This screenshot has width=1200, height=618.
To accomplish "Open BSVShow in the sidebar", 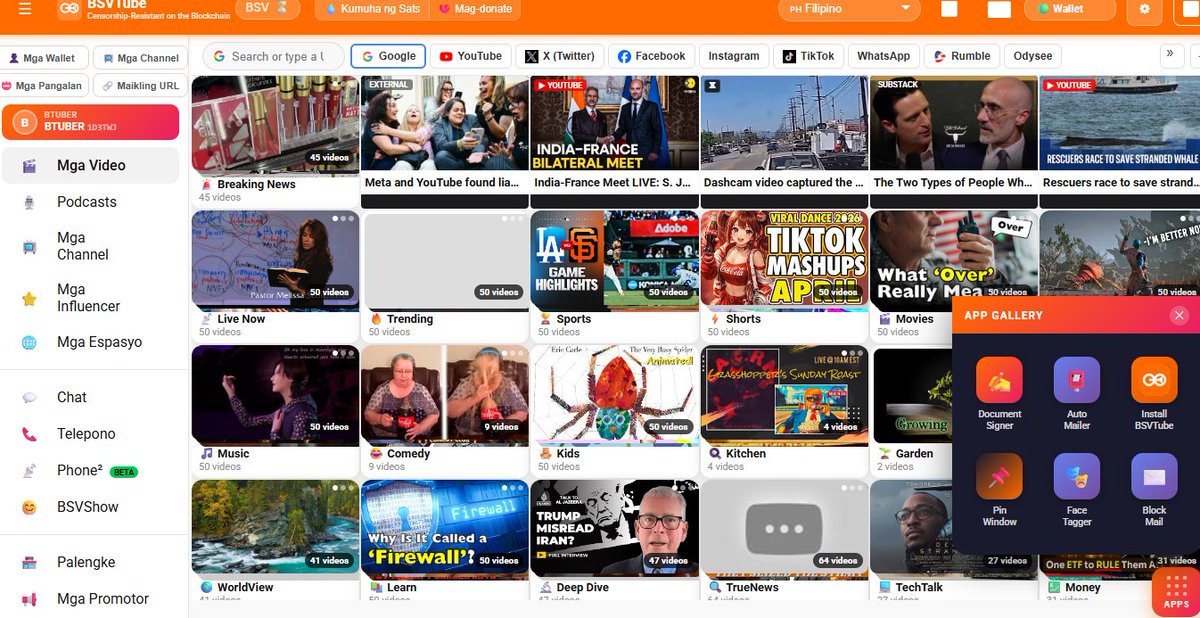I will coord(90,507).
